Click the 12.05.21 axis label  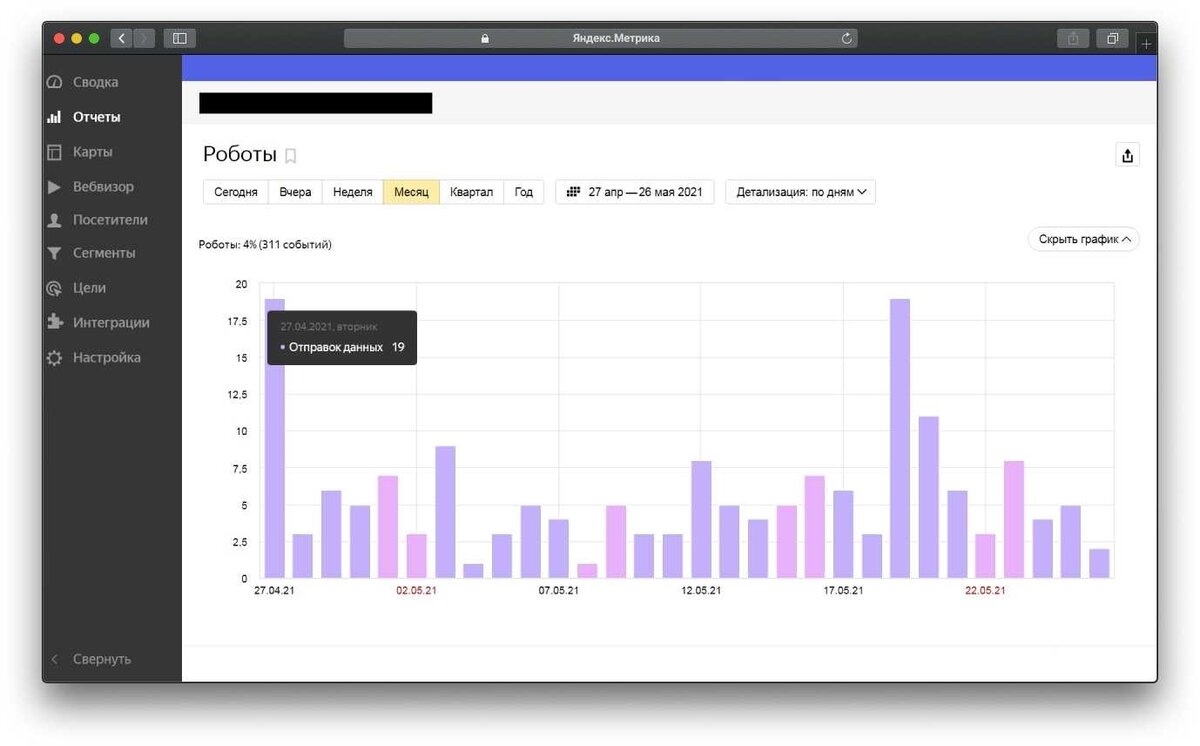click(x=701, y=591)
